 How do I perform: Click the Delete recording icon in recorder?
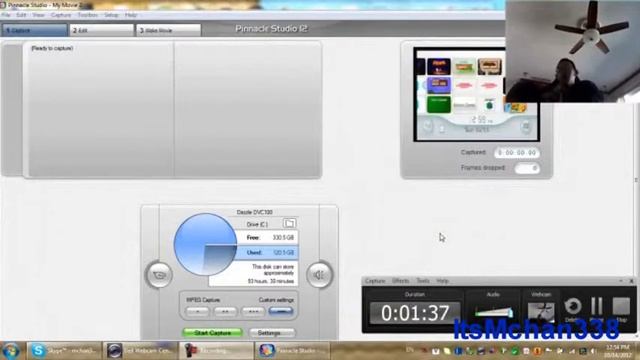coord(573,307)
